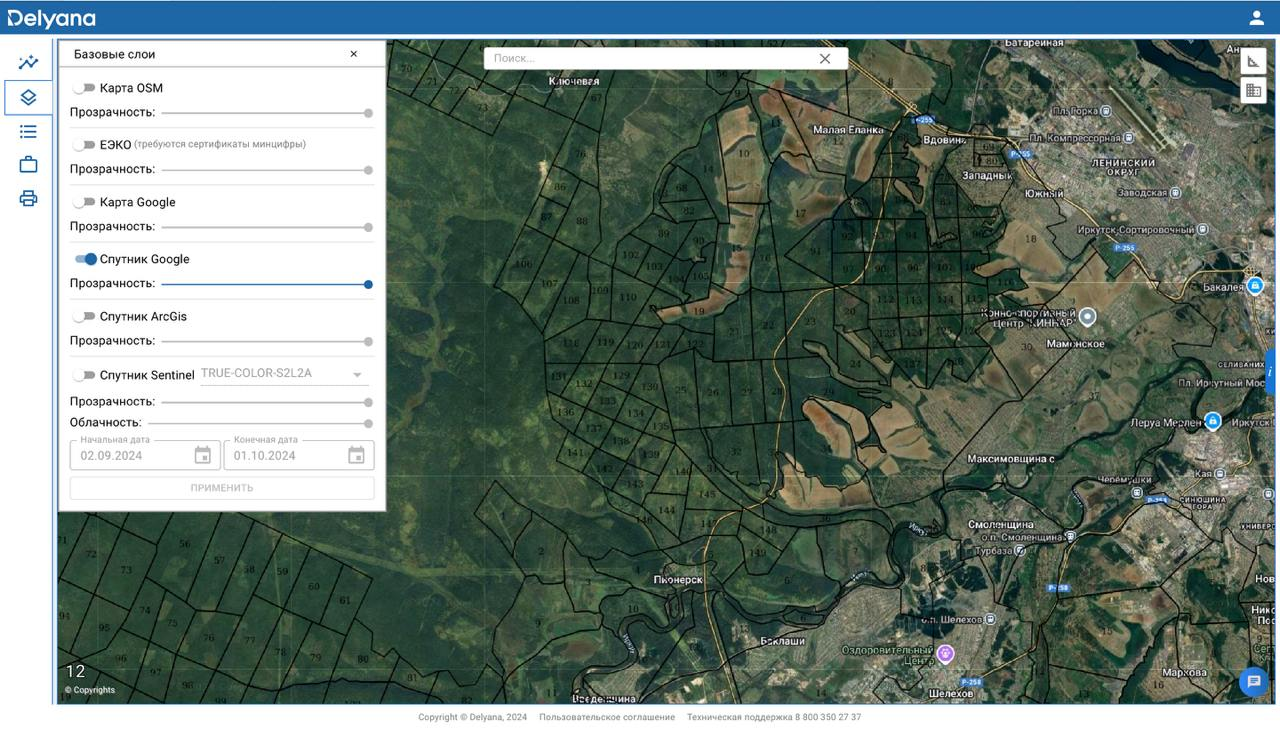The width and height of the screenshot is (1280, 730).
Task: Open the user account profile icon
Action: pyautogui.click(x=1256, y=18)
